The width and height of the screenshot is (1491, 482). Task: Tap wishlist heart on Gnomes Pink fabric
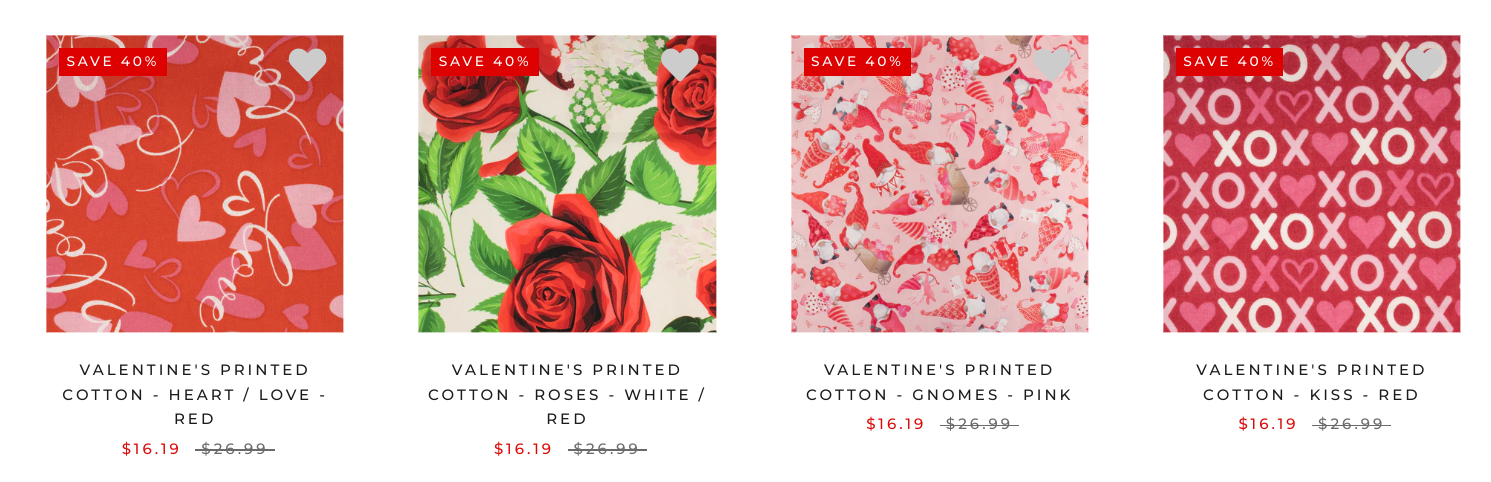[x=1052, y=64]
